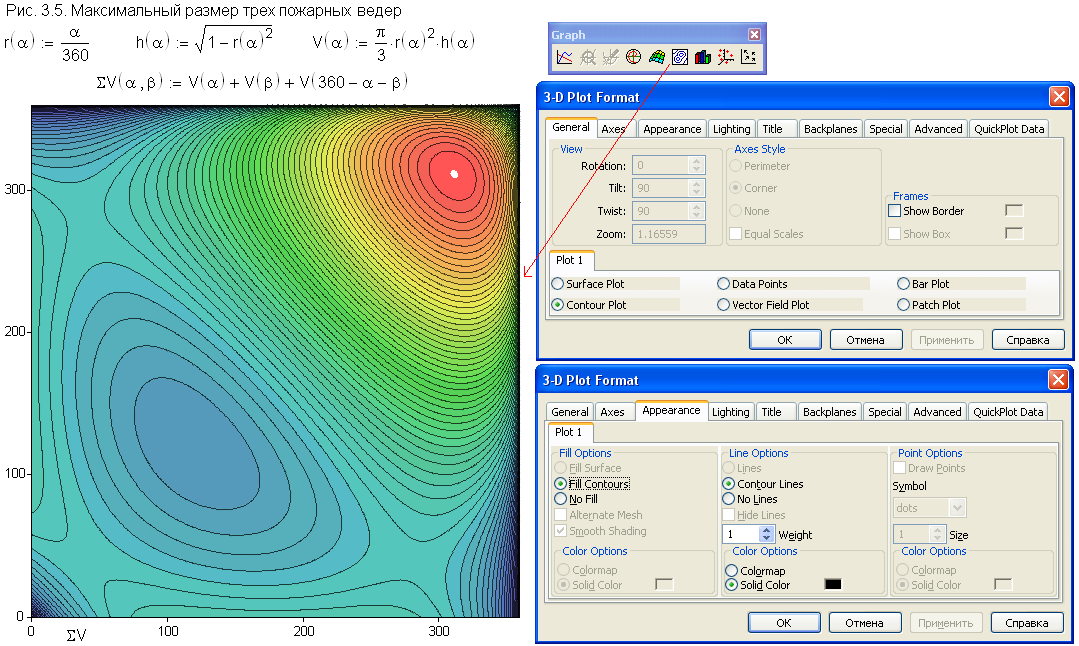This screenshot has width=1079, height=646.
Task: Open Lighting tab in General-tab dialog
Action: (x=731, y=129)
